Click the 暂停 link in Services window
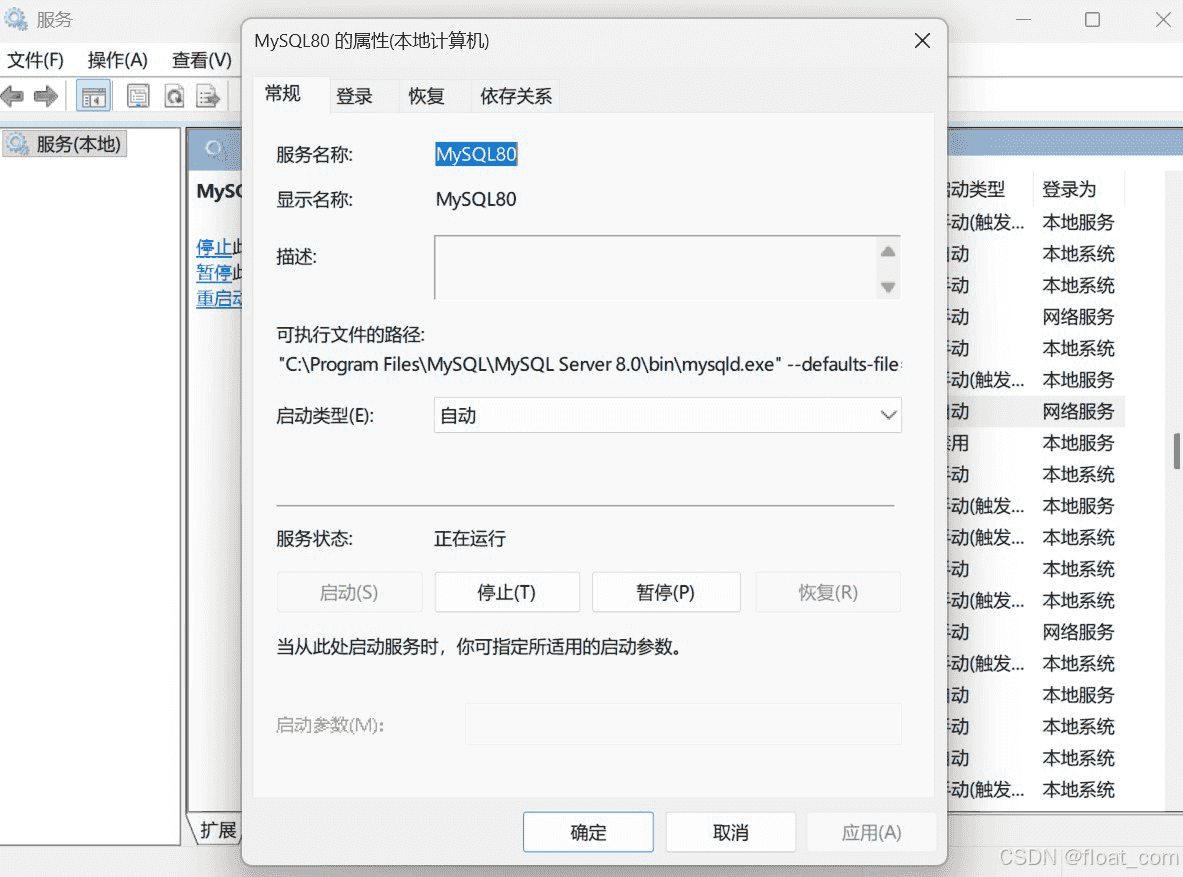Image resolution: width=1183 pixels, height=877 pixels. tap(214, 273)
